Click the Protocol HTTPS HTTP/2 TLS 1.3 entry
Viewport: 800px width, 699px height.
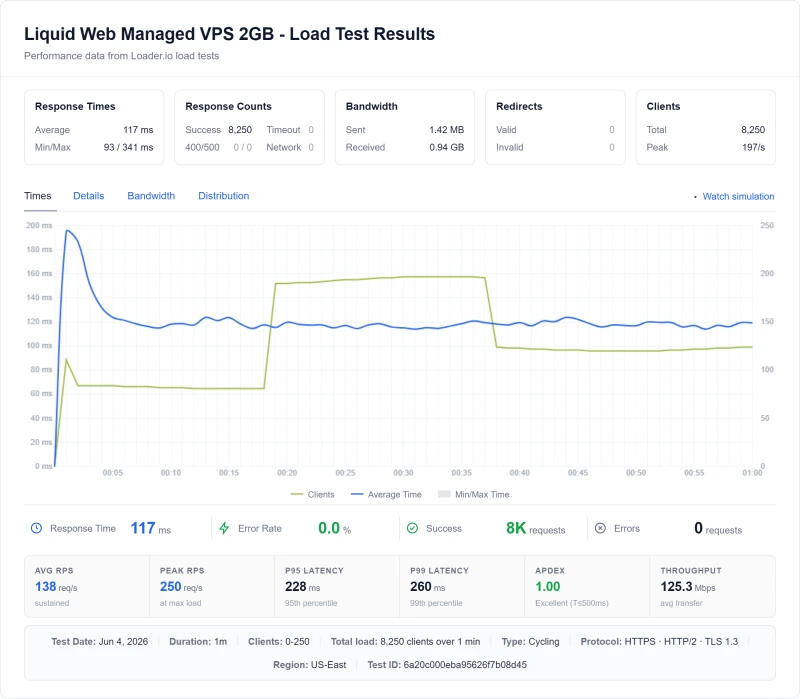tap(659, 642)
